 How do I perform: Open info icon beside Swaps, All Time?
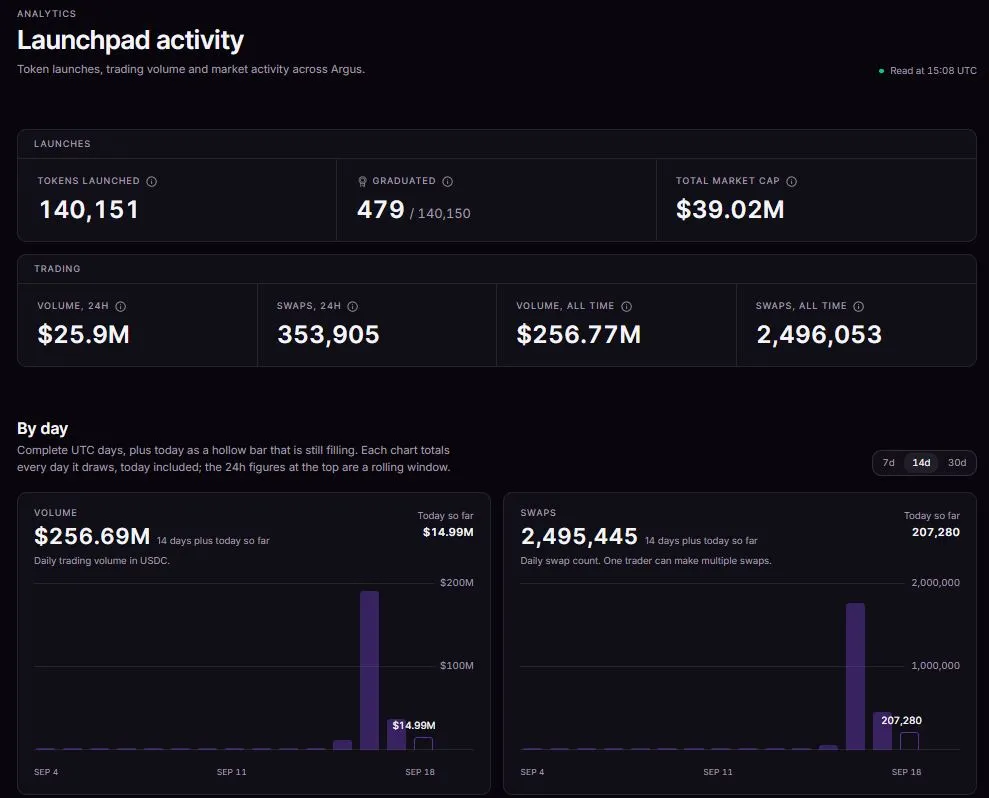pos(858,306)
